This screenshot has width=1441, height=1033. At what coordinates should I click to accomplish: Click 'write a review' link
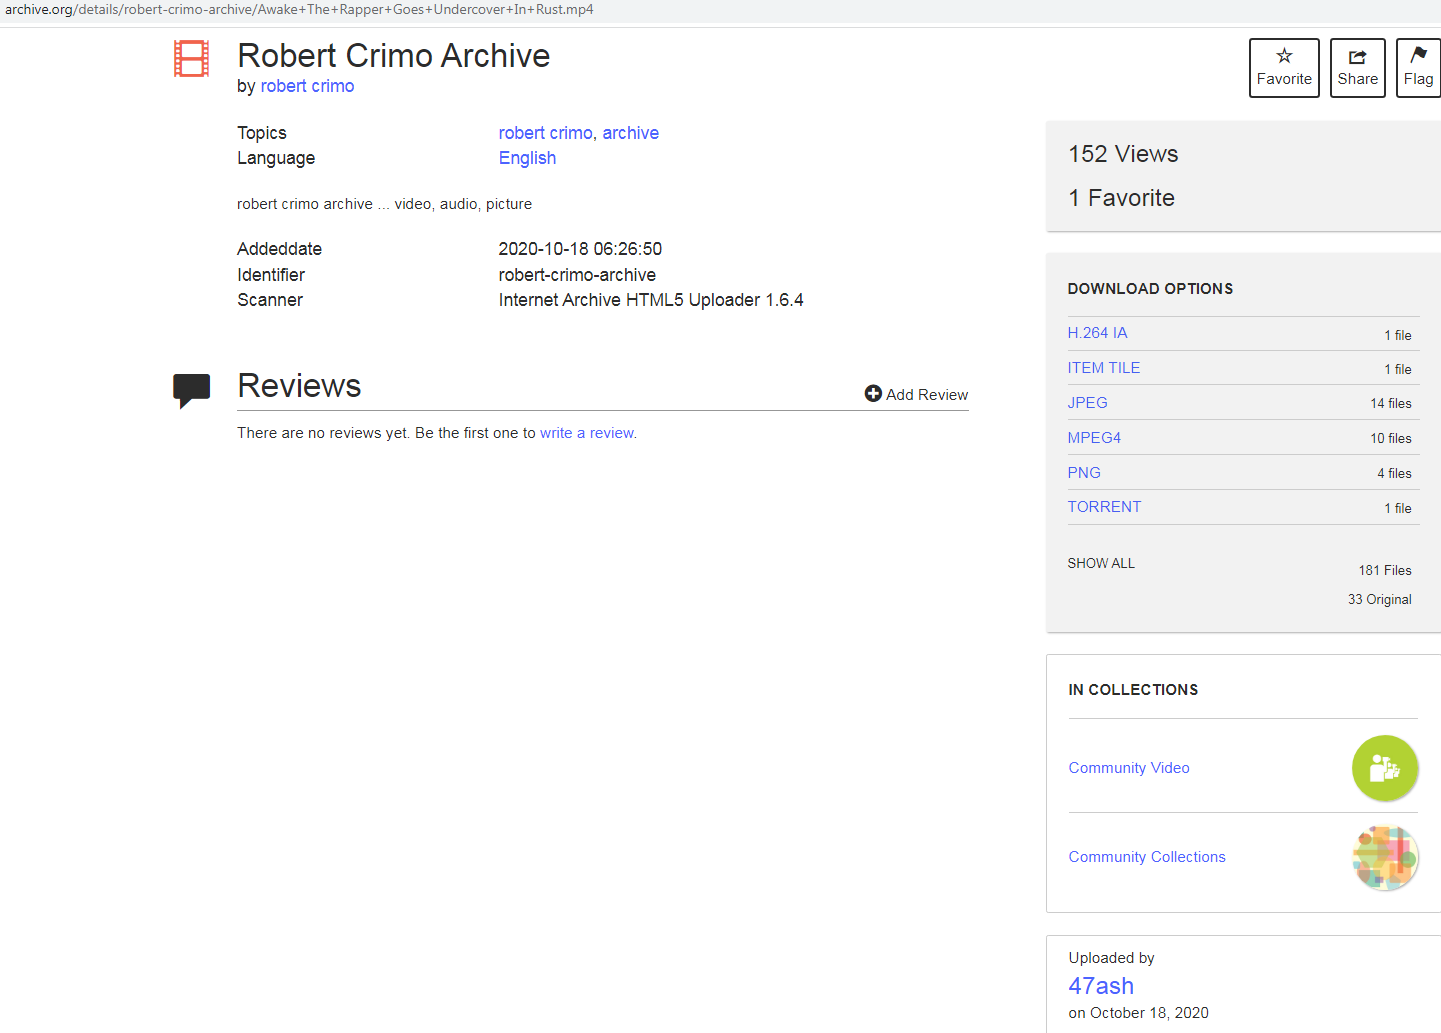pos(587,433)
